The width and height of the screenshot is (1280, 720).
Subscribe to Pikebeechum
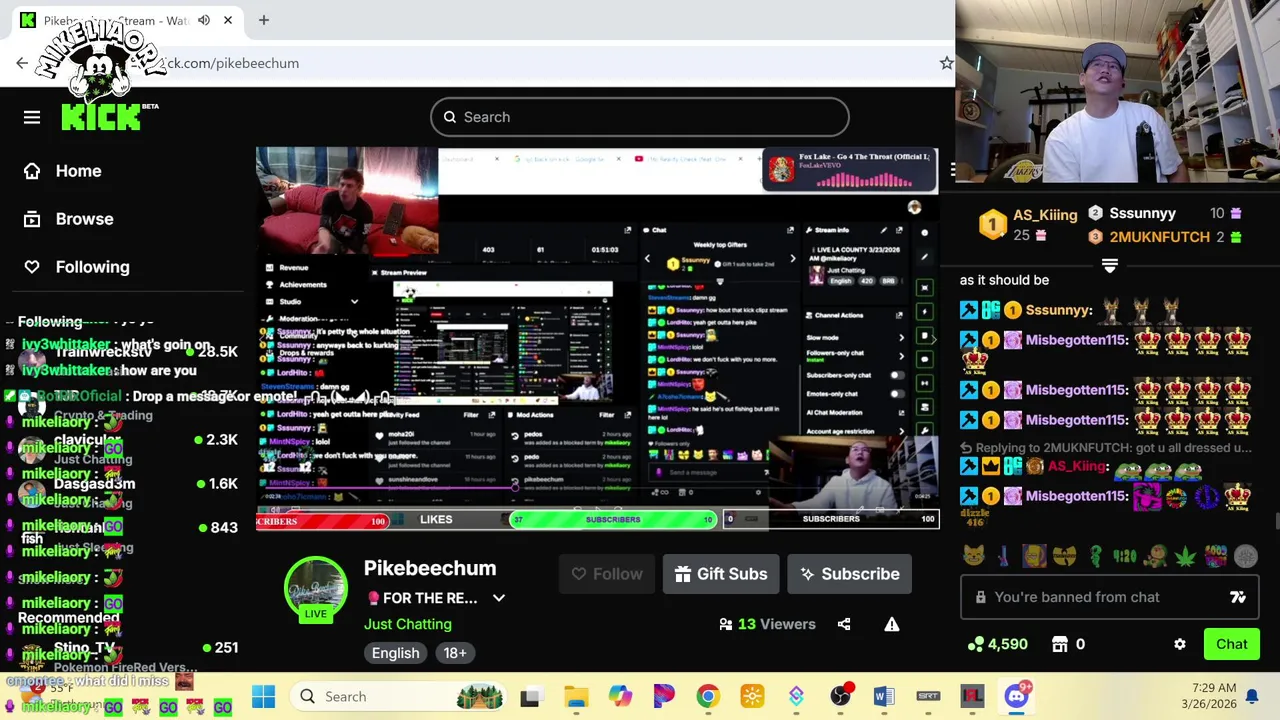click(849, 574)
